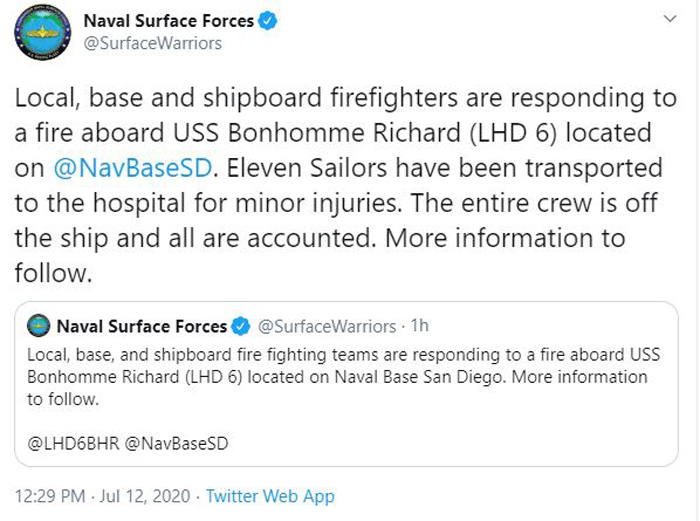Open the @SurfaceWarriors handle under the name
The height and width of the screenshot is (521, 700).
click(153, 43)
